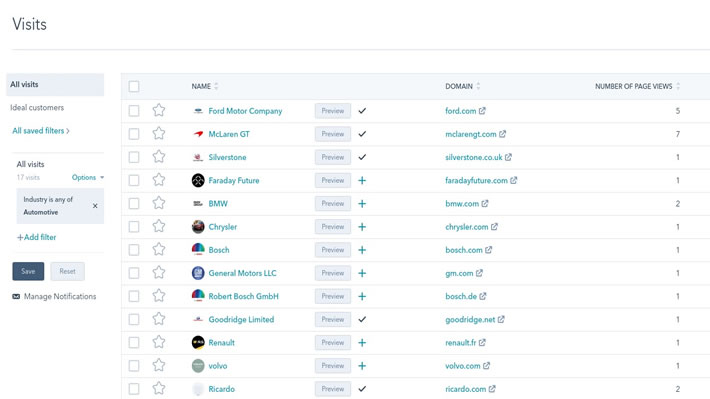Add Chrysler with the plus icon
The width and height of the screenshot is (710, 399).
362,226
